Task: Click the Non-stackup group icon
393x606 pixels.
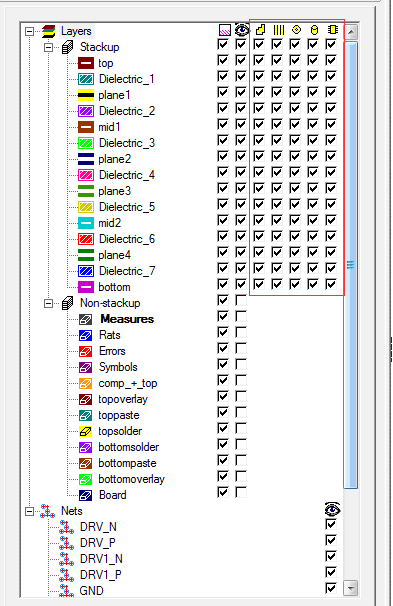Action: (x=67, y=303)
